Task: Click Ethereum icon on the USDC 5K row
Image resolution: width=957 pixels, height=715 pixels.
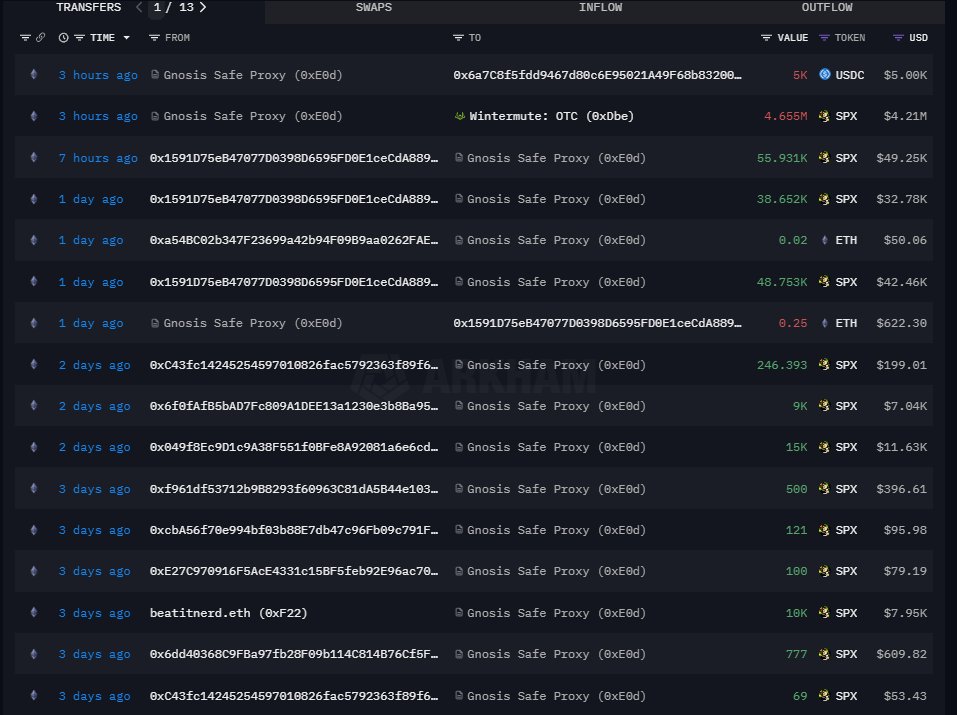Action: [x=34, y=74]
